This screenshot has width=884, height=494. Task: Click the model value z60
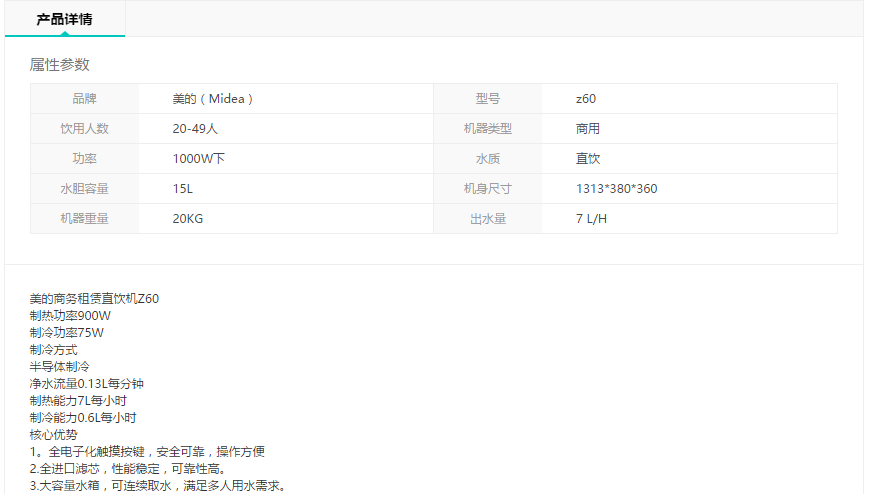[x=586, y=99]
